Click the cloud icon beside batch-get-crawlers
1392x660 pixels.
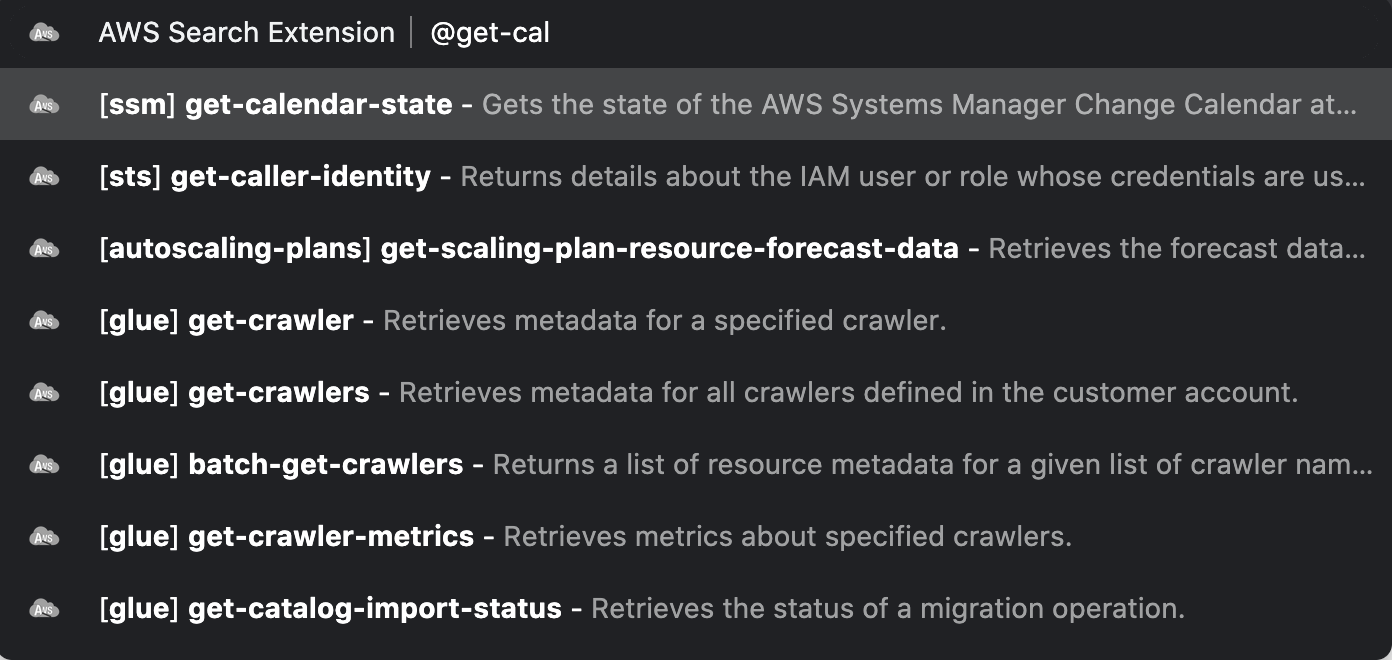44,465
